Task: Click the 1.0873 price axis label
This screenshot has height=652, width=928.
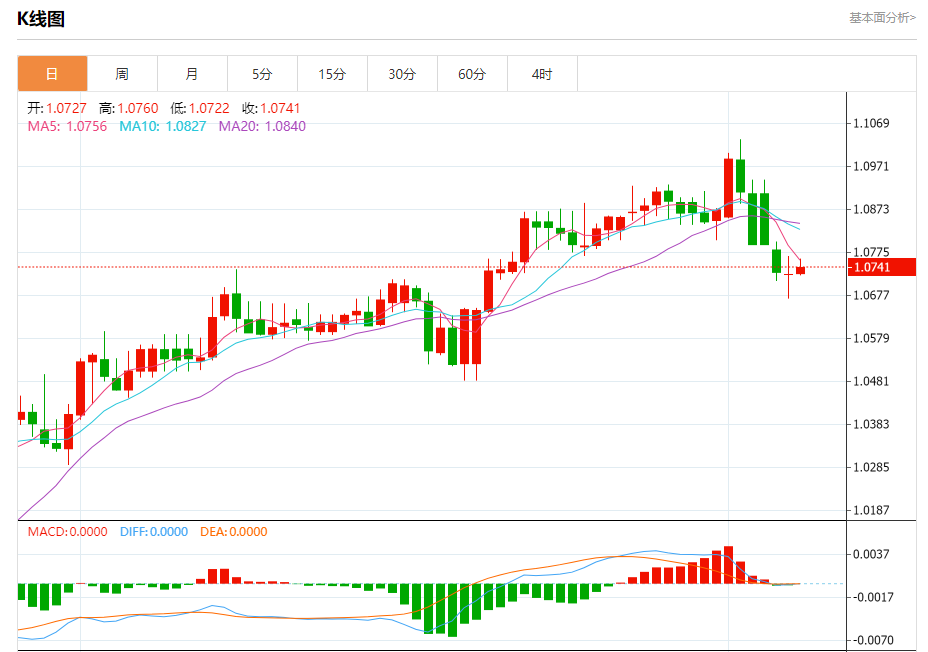Action: (871, 209)
